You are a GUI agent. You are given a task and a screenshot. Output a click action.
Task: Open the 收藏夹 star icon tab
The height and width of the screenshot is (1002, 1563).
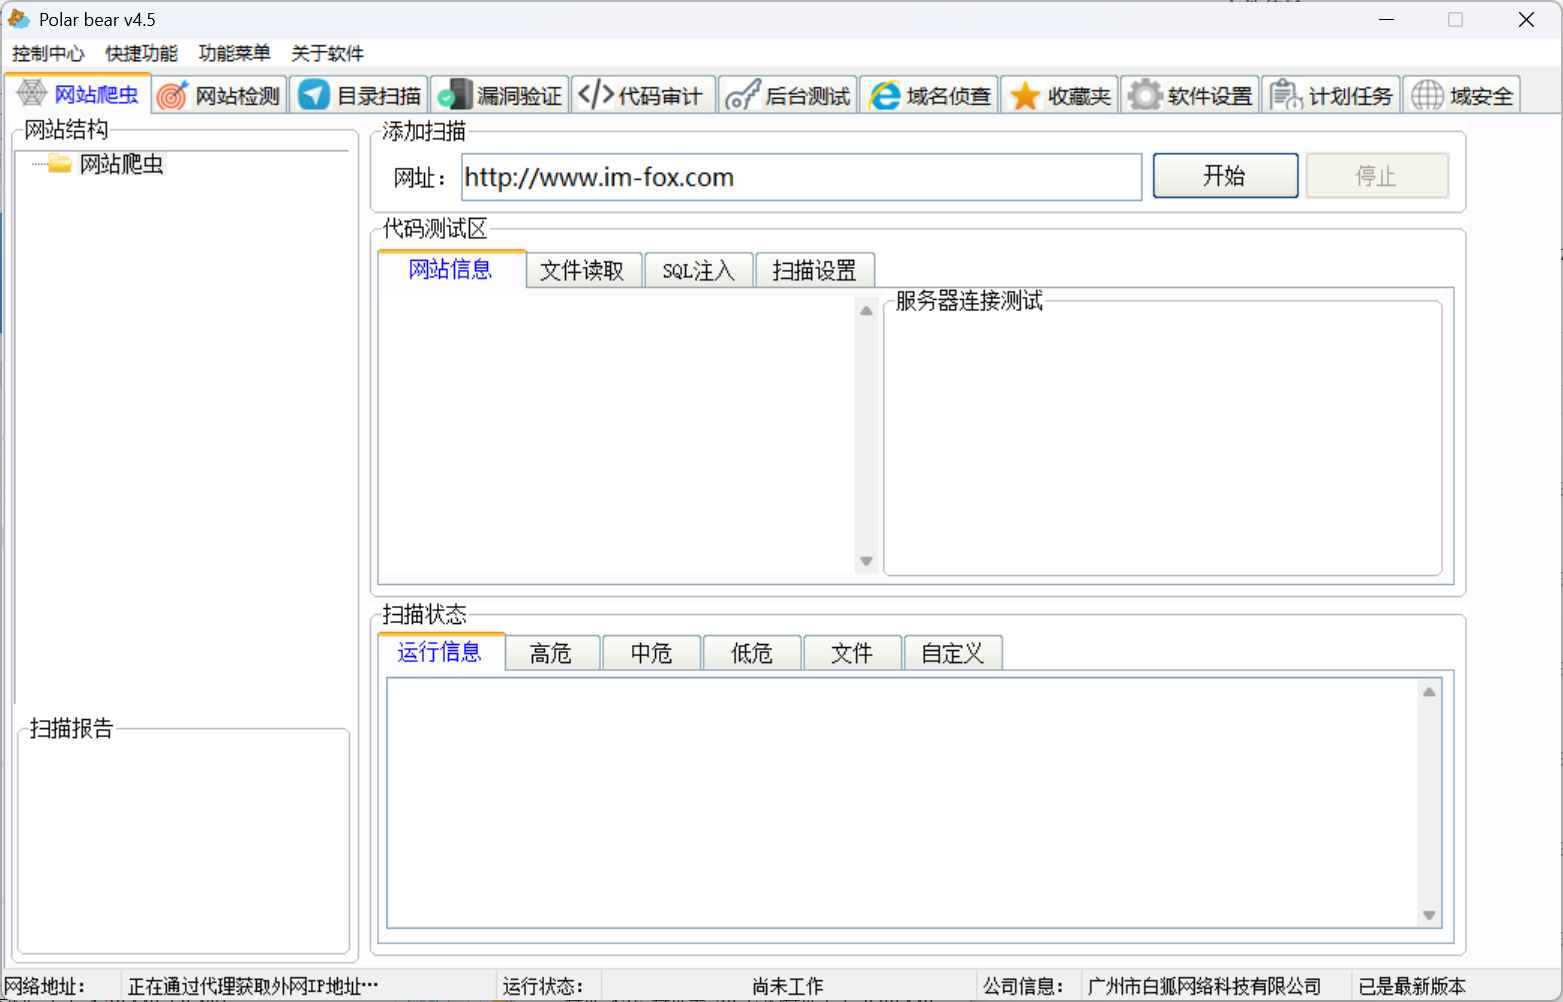point(1060,96)
